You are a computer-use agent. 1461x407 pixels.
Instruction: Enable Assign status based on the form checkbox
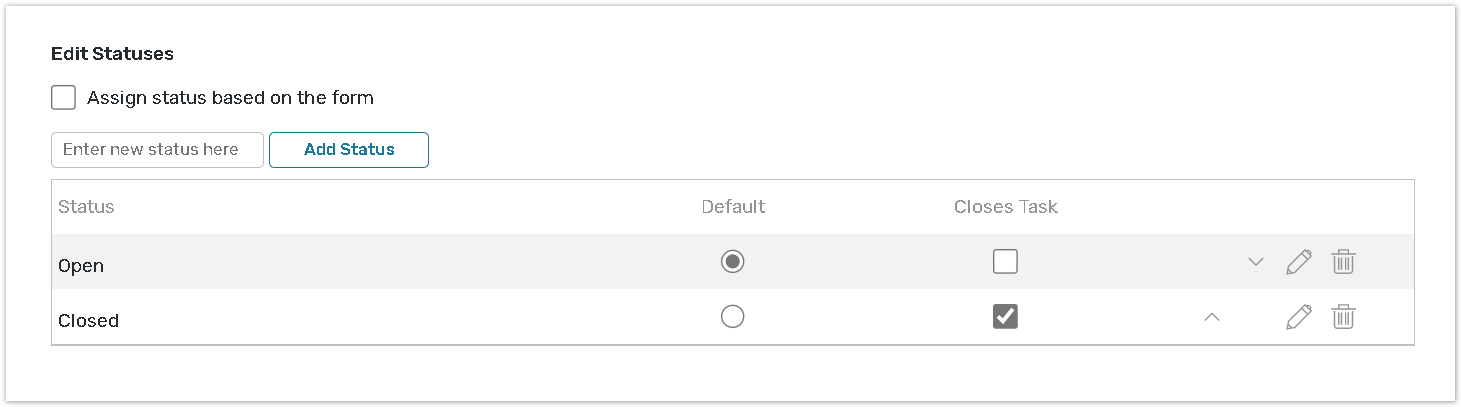click(x=64, y=98)
